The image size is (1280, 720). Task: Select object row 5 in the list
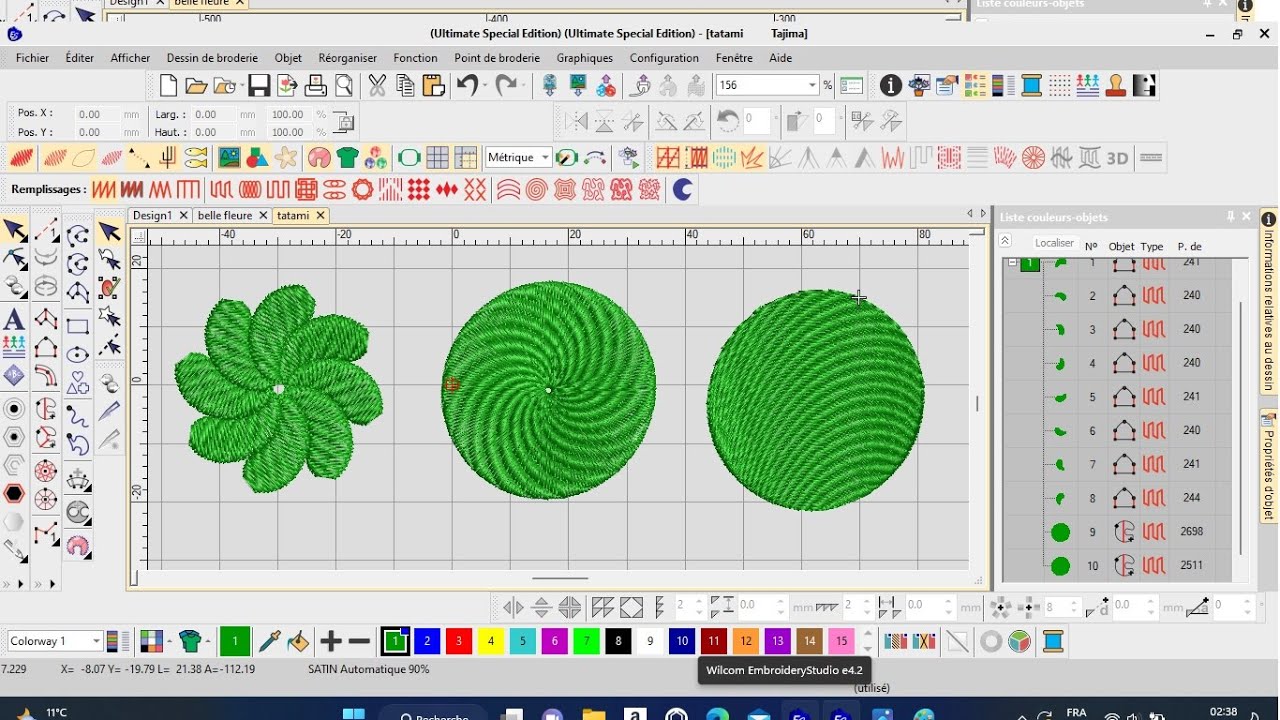[1118, 397]
